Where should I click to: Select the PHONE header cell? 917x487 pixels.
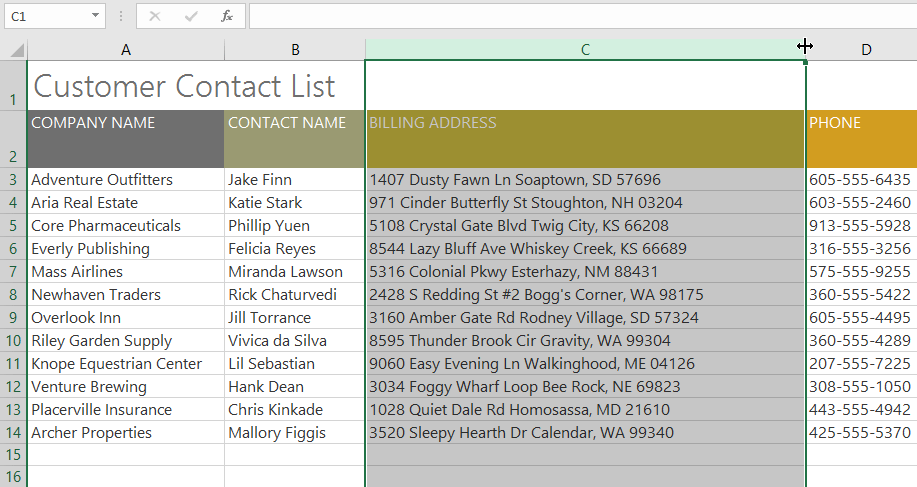point(861,139)
